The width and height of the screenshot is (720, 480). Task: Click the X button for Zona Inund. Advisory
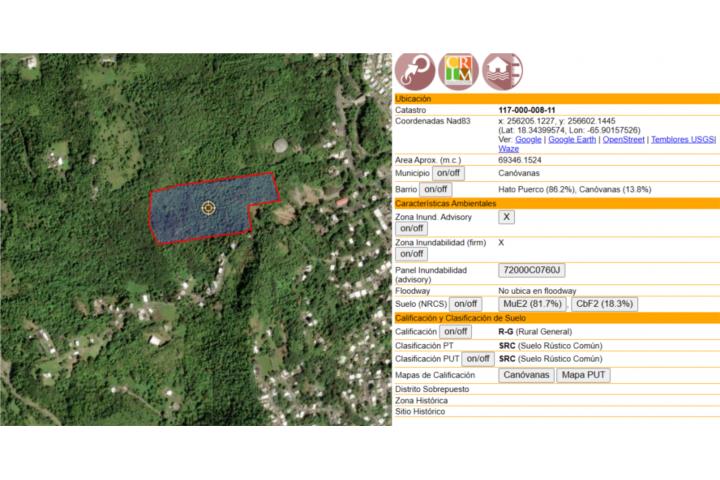click(507, 217)
